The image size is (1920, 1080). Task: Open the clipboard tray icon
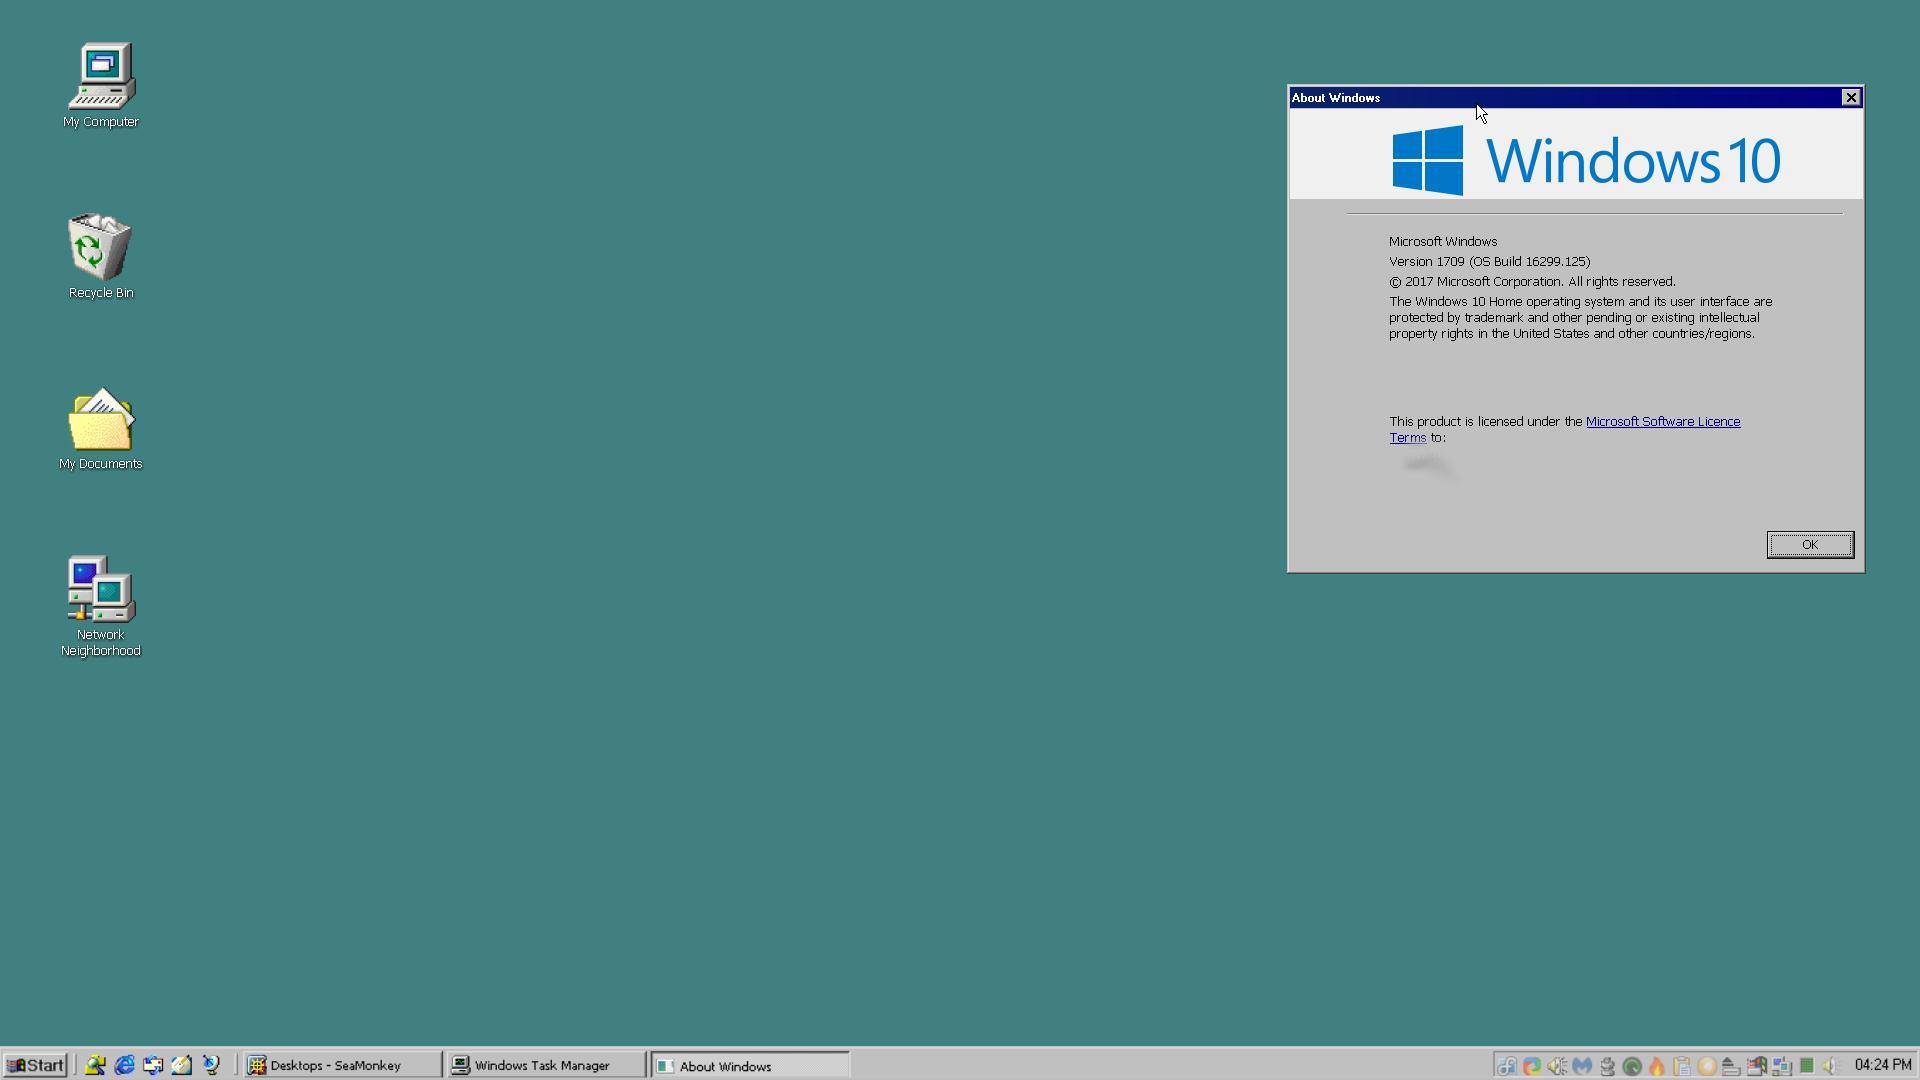click(x=1682, y=1066)
